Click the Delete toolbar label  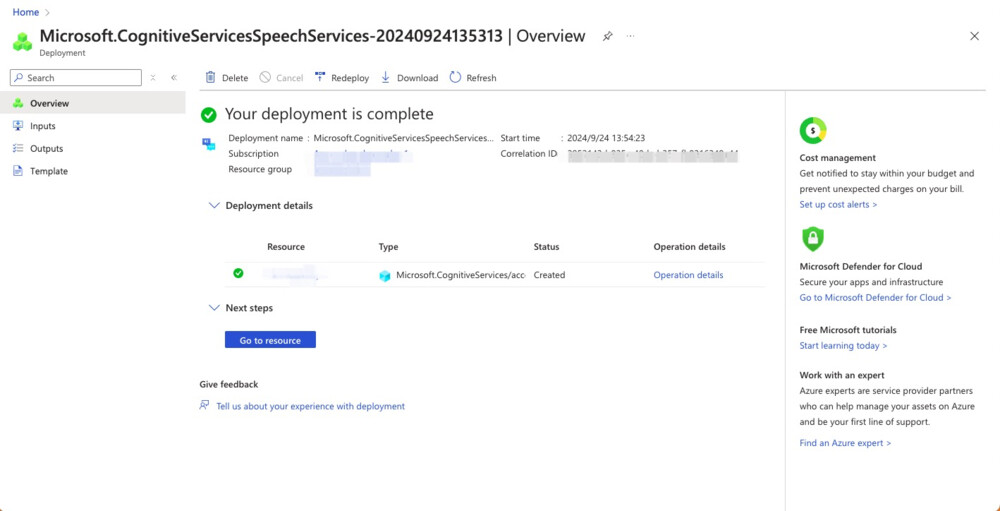[235, 78]
